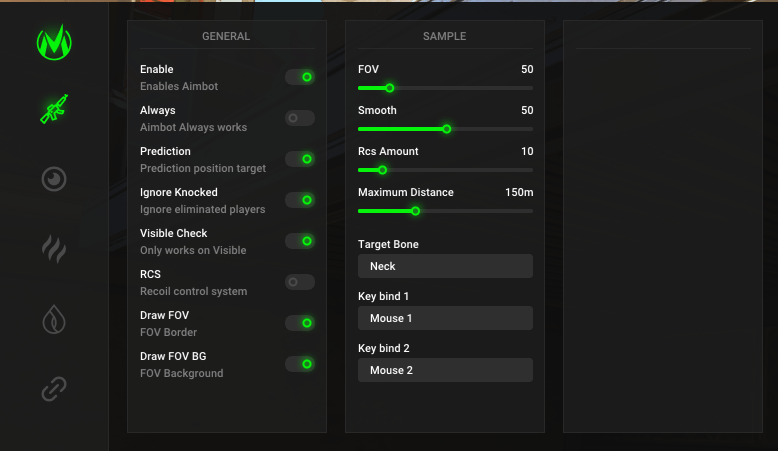Toggle the Enable switch off
The height and width of the screenshot is (451, 778).
coord(300,77)
